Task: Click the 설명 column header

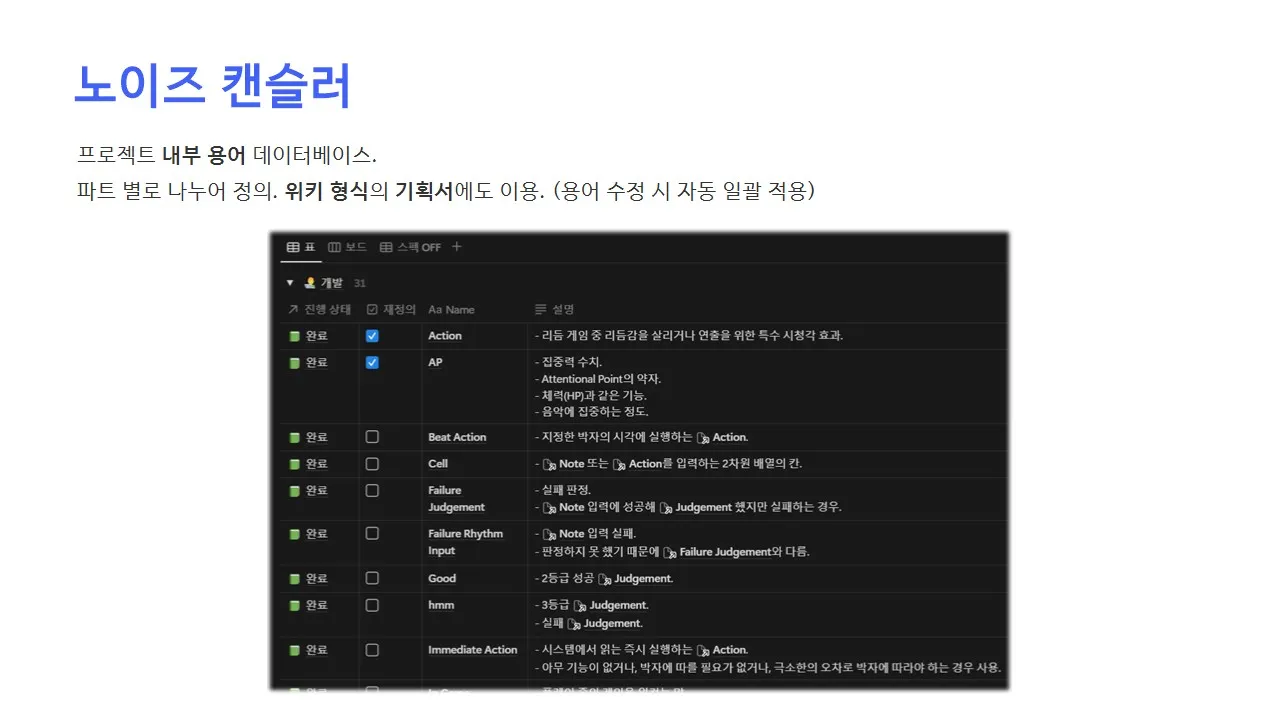Action: tap(554, 310)
